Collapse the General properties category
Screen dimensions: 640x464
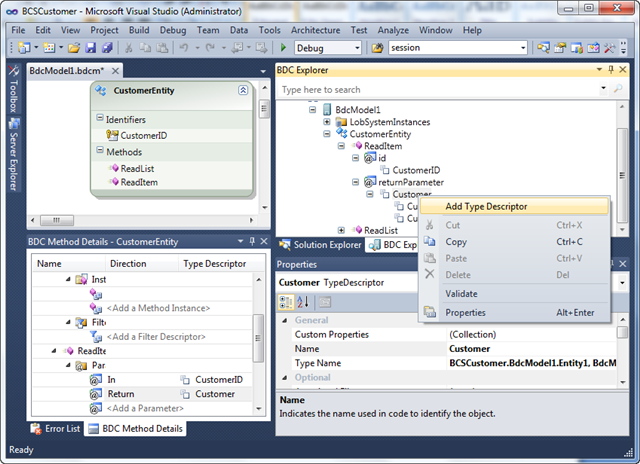284,320
